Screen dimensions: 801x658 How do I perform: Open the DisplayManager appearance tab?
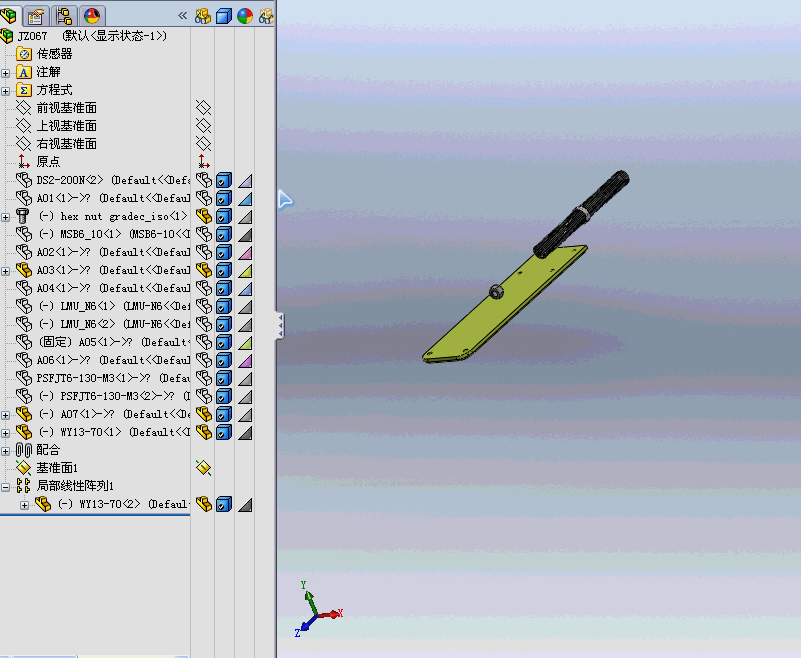tap(92, 16)
